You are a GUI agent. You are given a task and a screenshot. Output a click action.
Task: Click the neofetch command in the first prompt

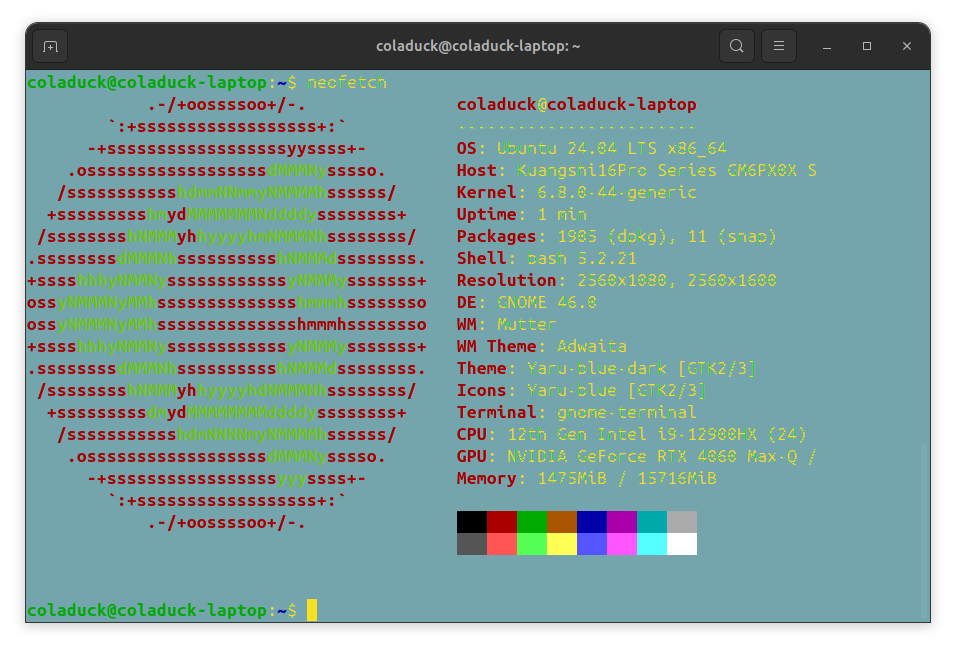click(345, 82)
